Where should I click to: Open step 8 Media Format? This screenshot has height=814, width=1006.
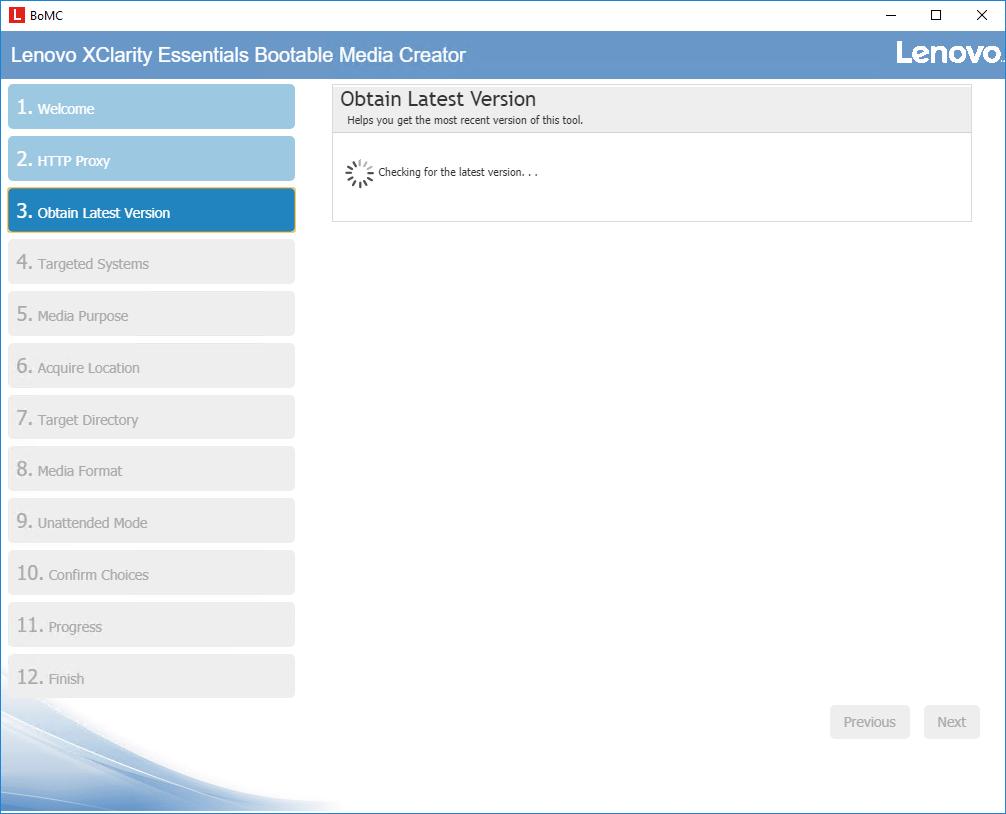pyautogui.click(x=151, y=469)
